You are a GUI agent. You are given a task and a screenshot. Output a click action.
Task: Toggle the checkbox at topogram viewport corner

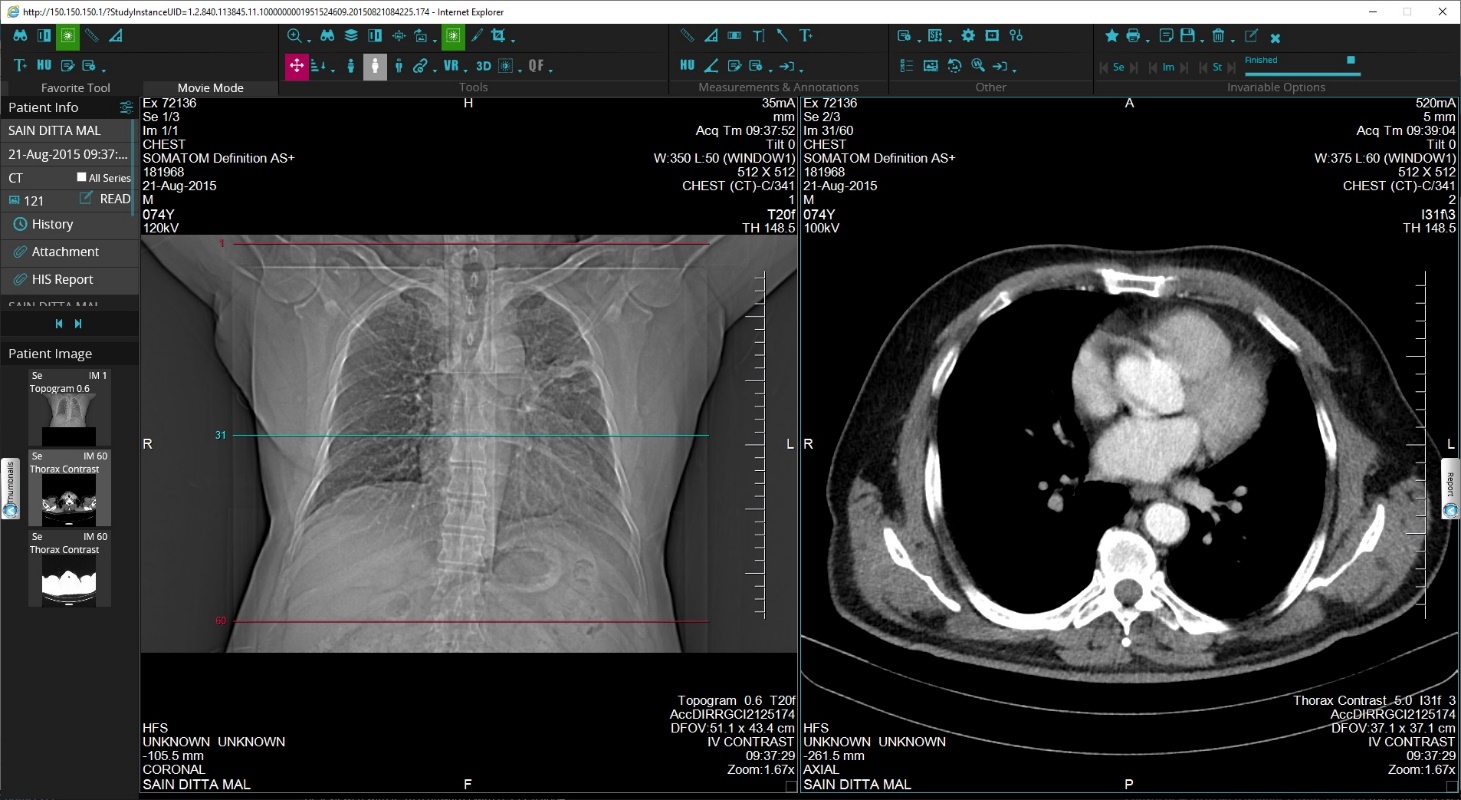[791, 787]
